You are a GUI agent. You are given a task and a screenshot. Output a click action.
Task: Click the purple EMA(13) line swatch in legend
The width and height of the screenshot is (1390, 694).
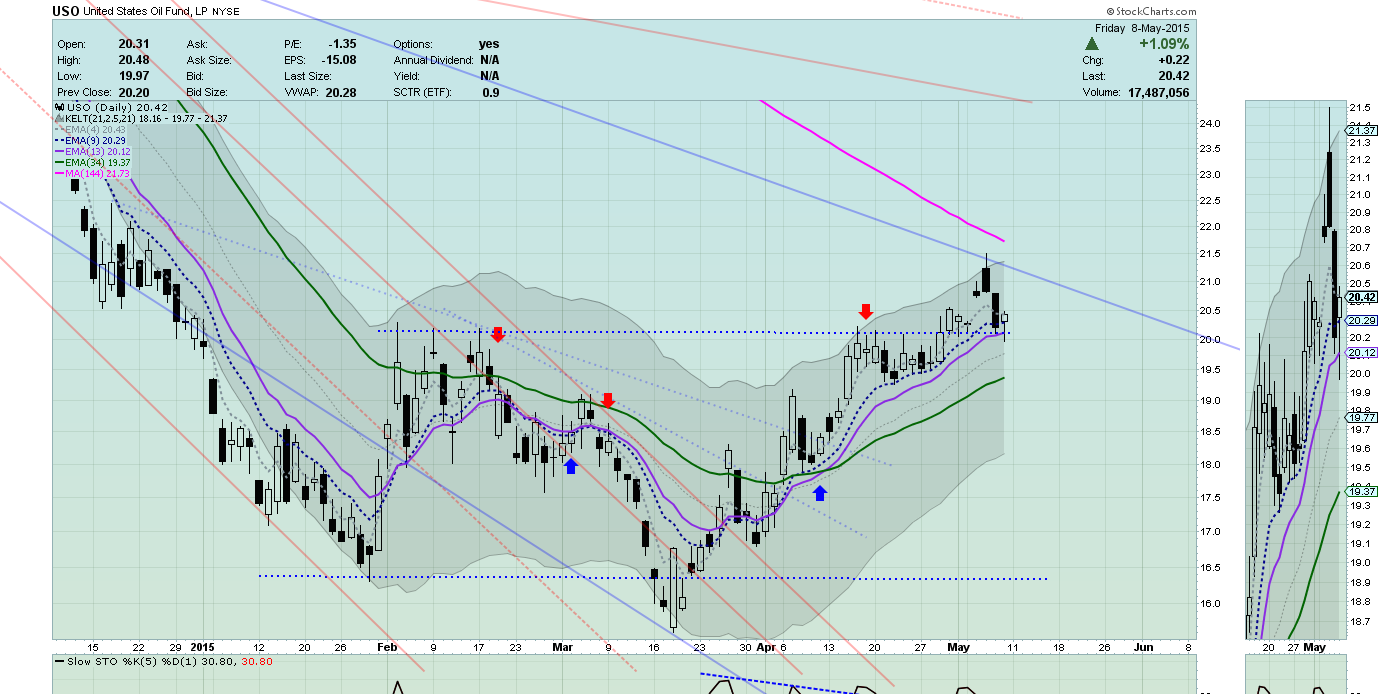[61, 151]
